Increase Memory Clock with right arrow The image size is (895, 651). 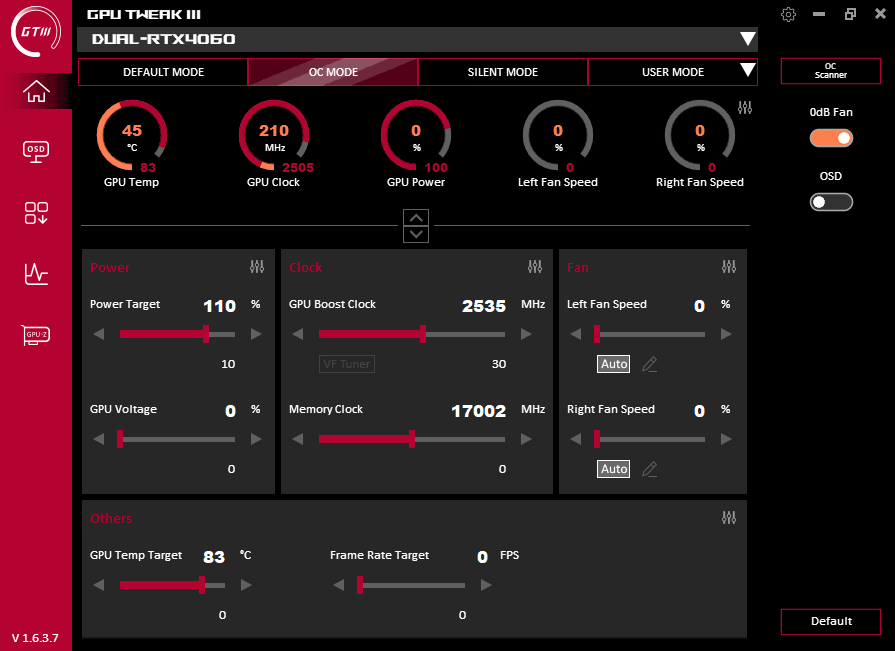coord(526,439)
